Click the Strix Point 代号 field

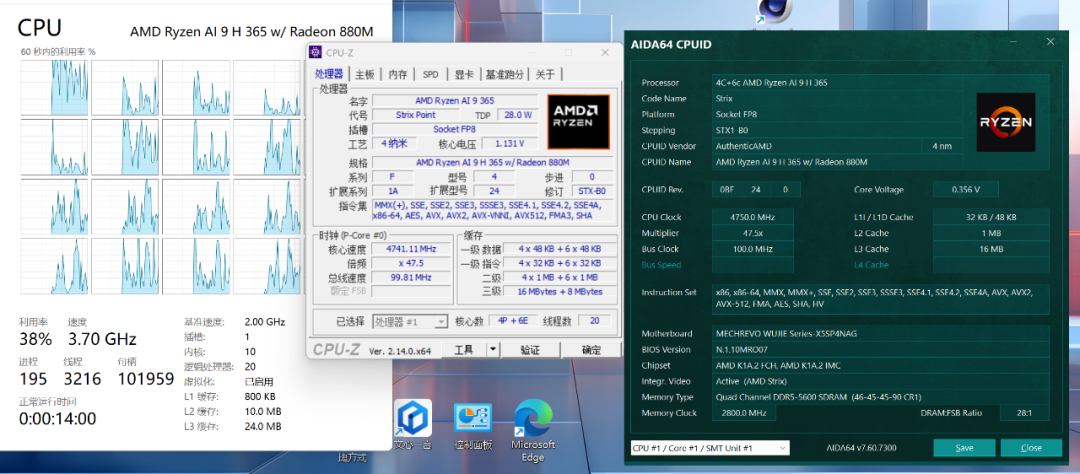pos(415,115)
